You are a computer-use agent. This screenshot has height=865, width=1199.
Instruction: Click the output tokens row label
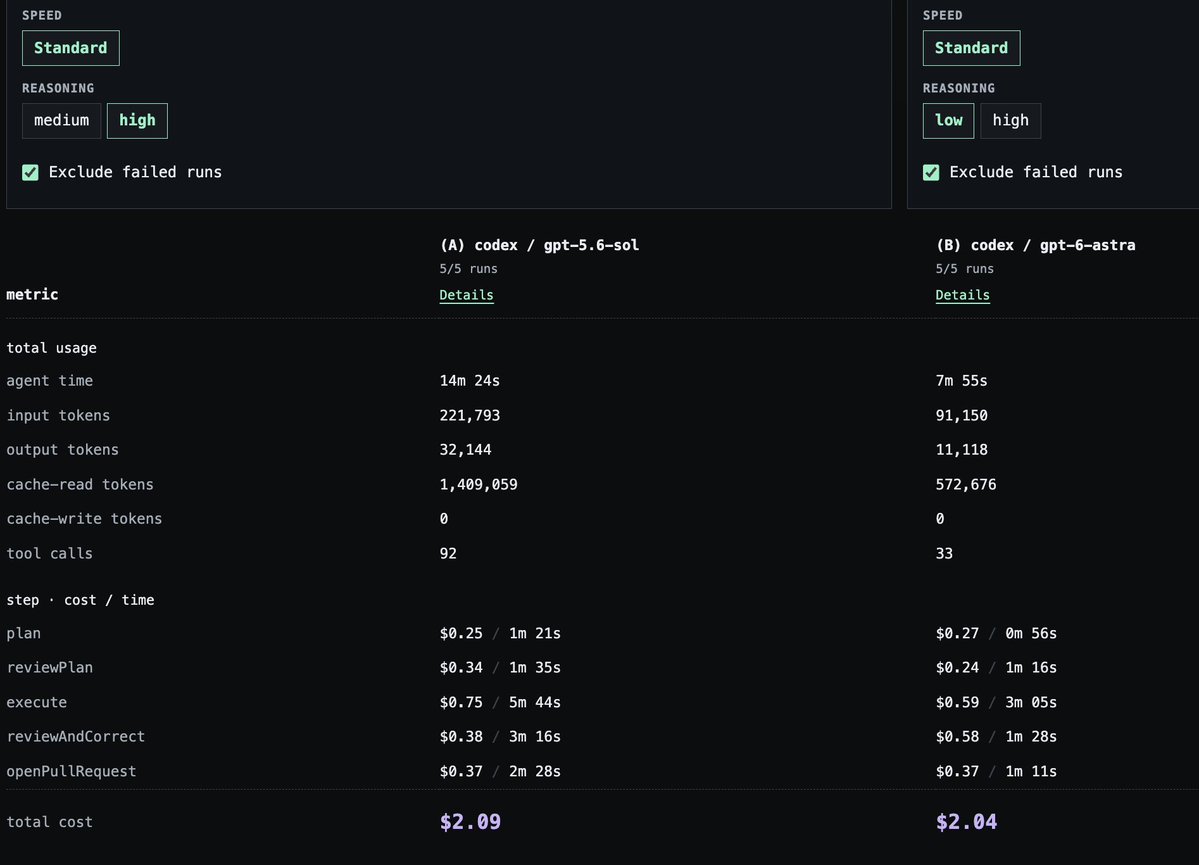click(63, 450)
